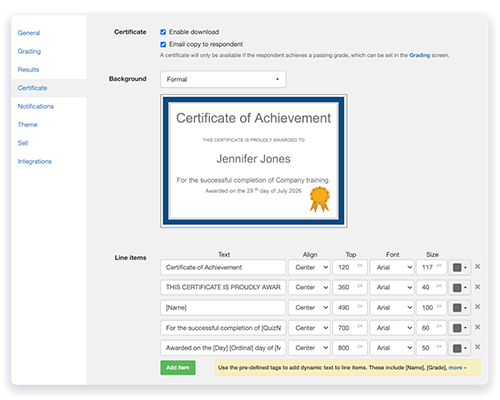Open Align dropdown for [Name] row

click(x=309, y=308)
